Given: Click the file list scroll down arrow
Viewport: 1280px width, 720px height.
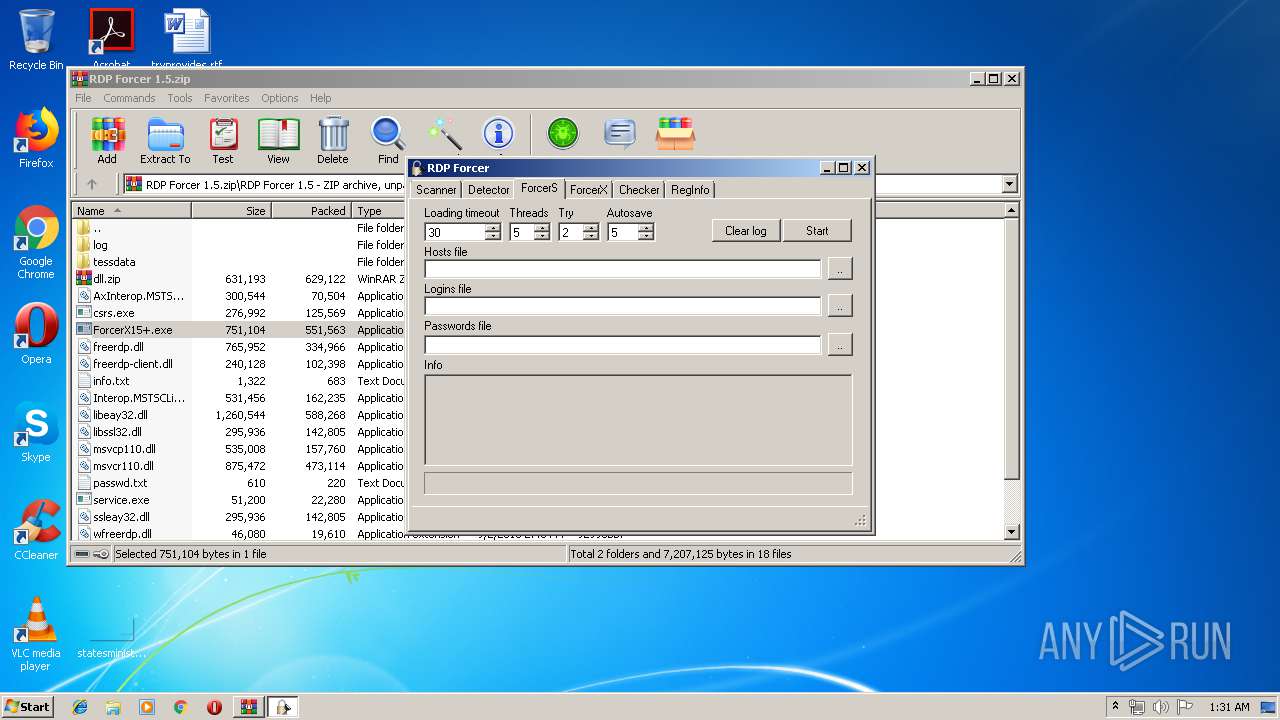Looking at the screenshot, I should pyautogui.click(x=1012, y=532).
